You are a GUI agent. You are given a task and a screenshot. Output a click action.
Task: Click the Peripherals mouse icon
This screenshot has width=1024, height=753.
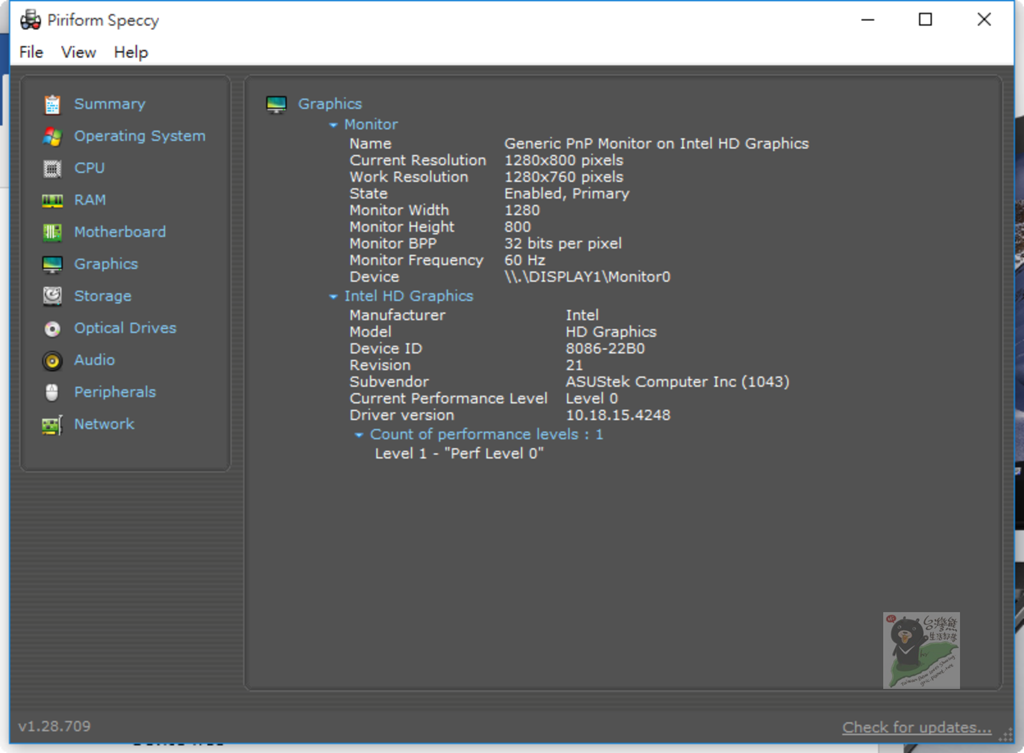(52, 392)
